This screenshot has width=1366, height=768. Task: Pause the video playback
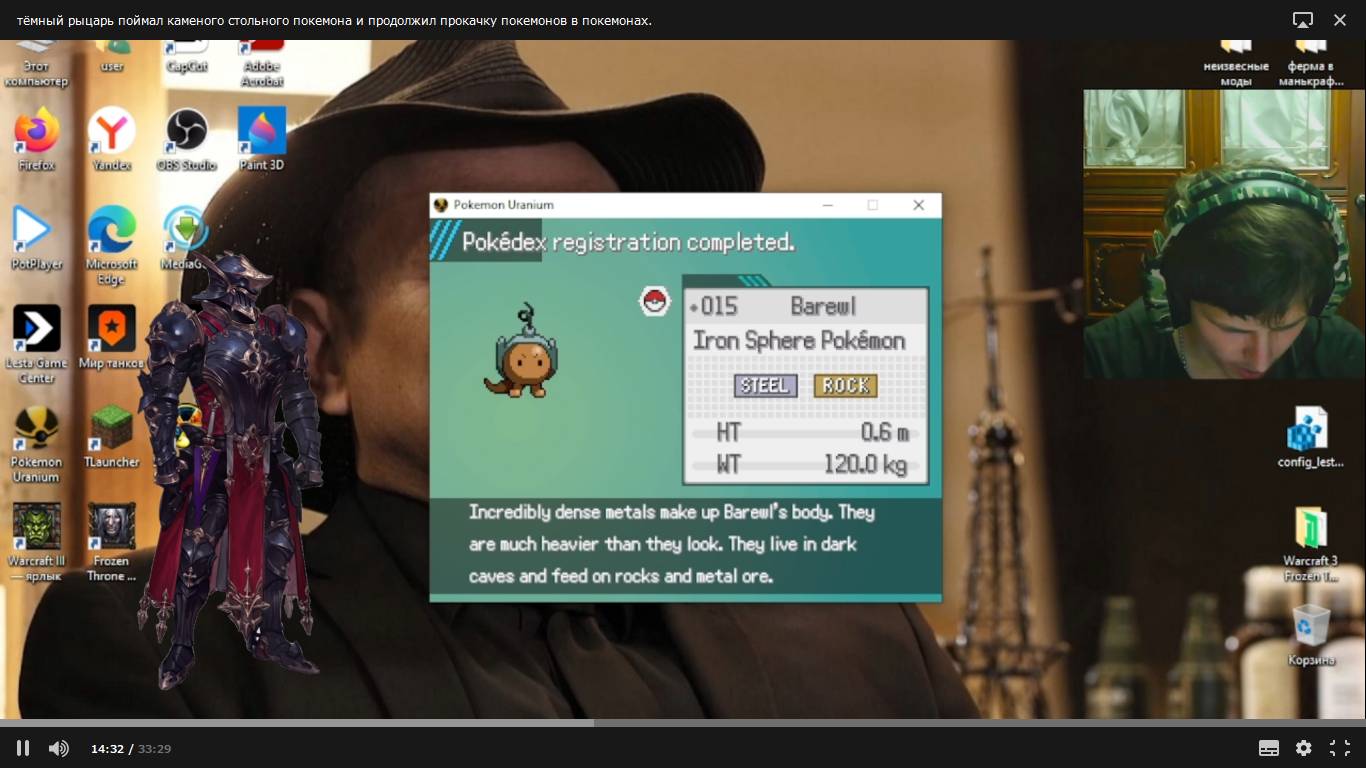pos(23,748)
